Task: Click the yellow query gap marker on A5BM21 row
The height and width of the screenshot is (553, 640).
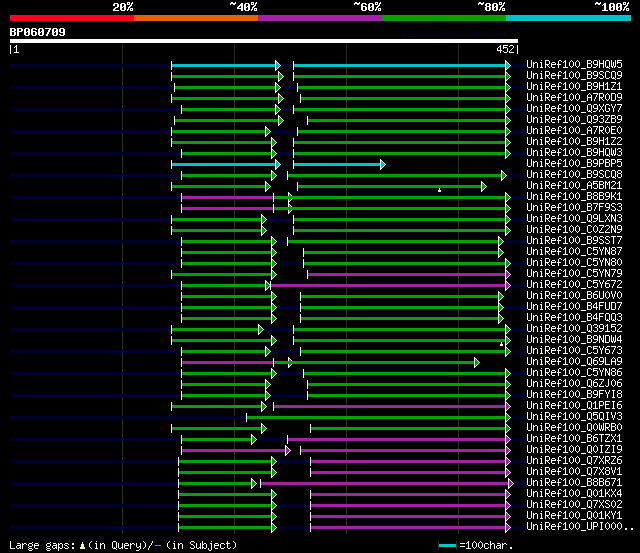Action: [x=440, y=190]
